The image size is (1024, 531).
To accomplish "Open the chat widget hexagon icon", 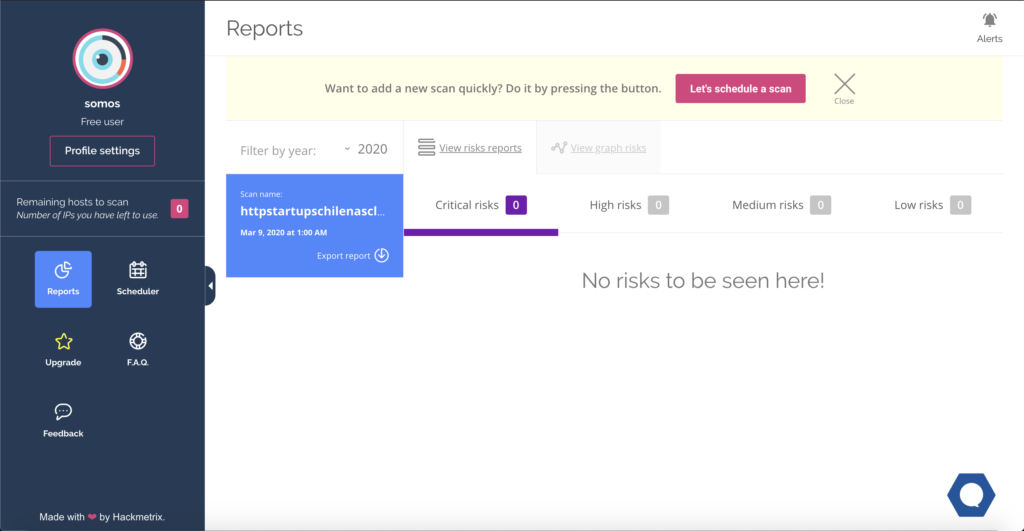I will point(970,492).
